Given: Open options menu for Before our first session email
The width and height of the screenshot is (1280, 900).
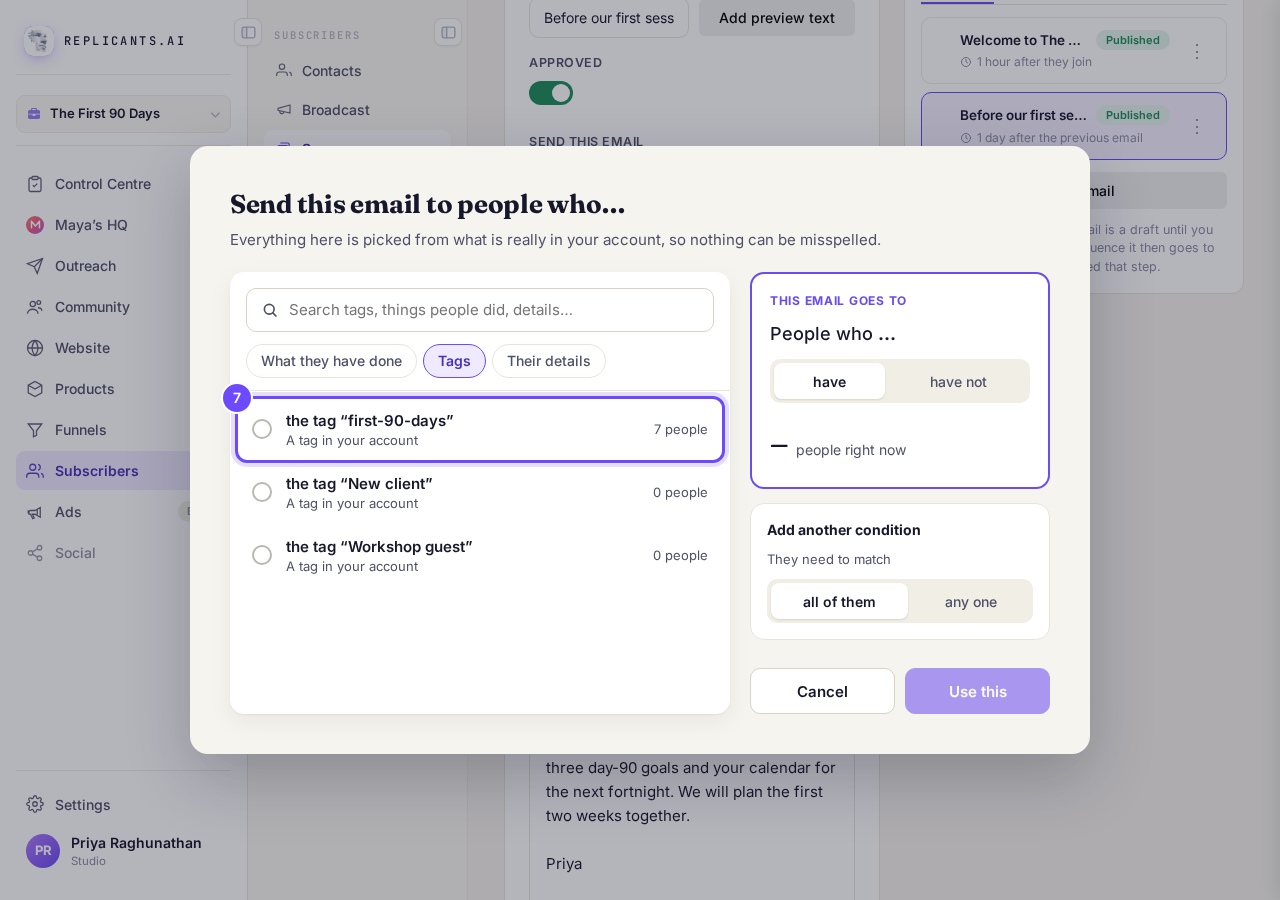Looking at the screenshot, I should point(1197,126).
